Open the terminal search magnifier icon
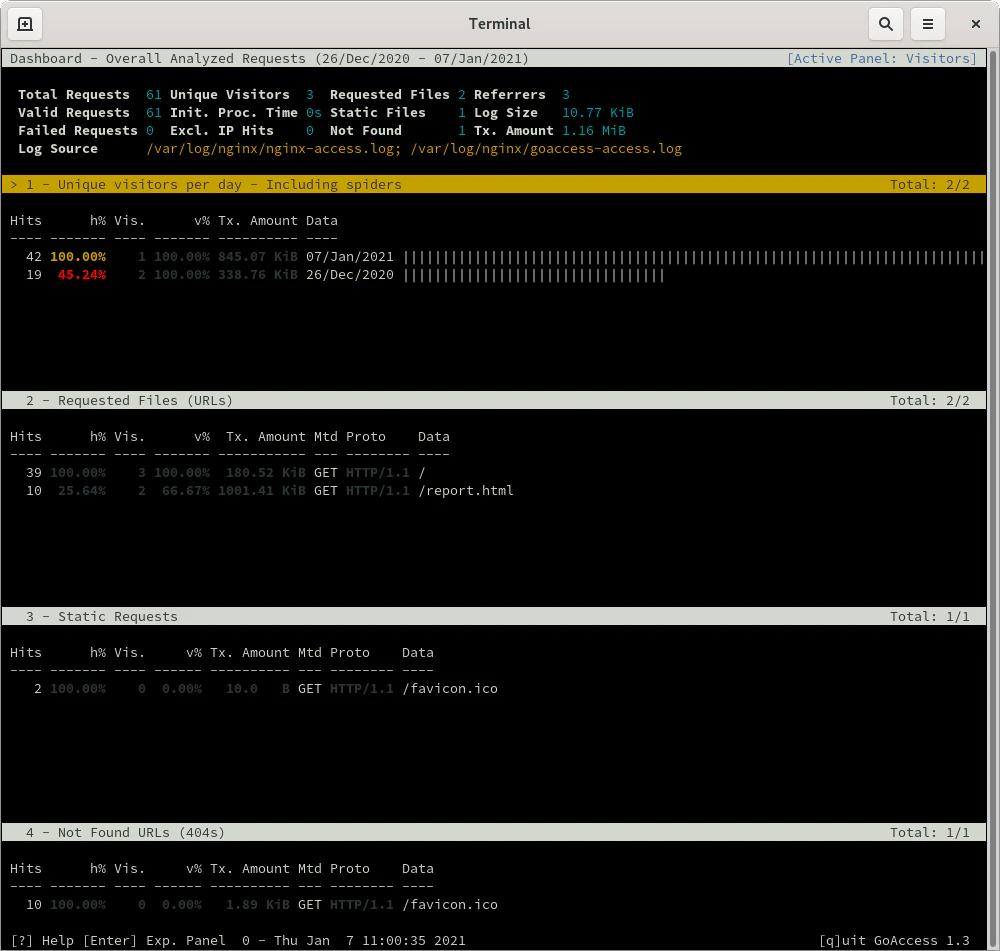The height and width of the screenshot is (951, 1000). tap(885, 24)
